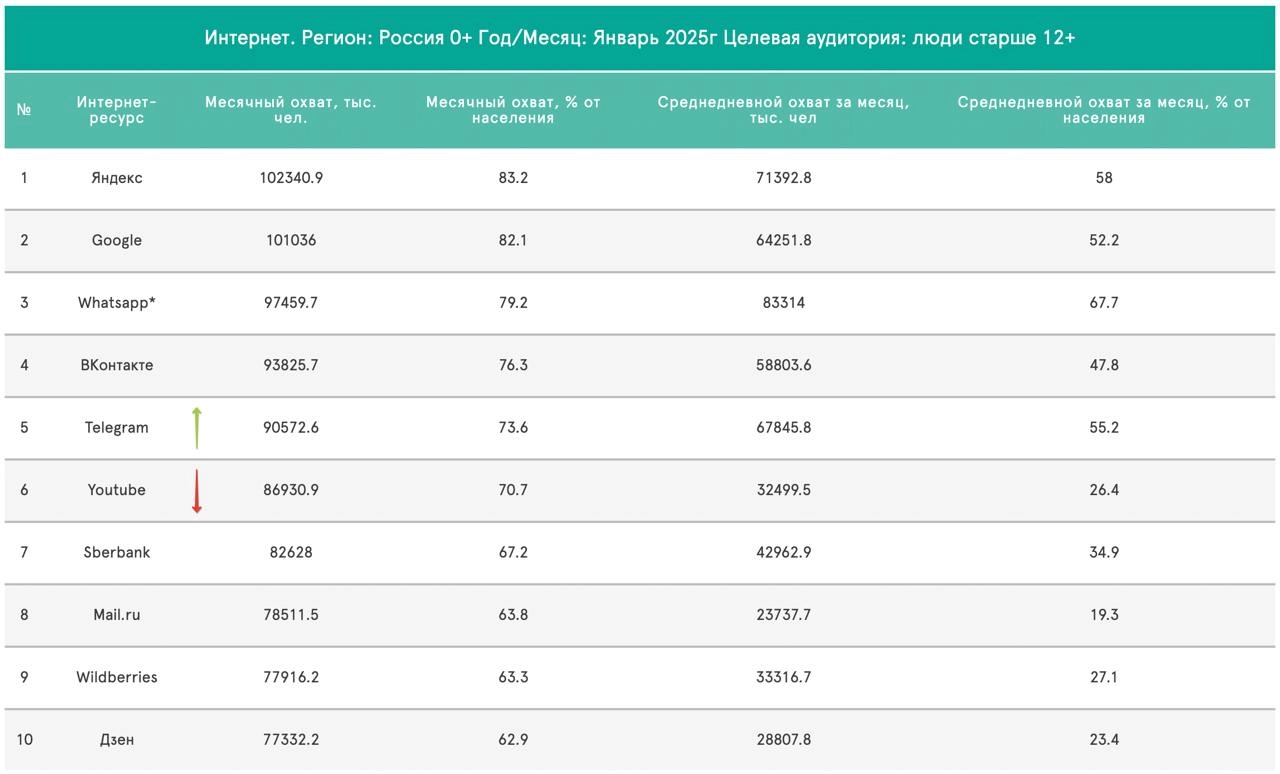Click the daily percent 58 for Яндекс

point(1104,178)
